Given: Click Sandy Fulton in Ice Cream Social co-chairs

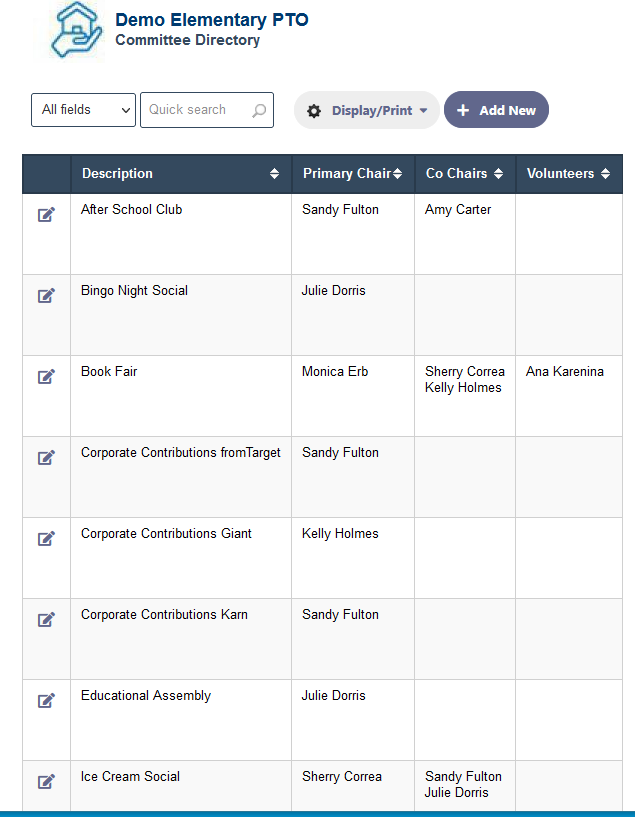Looking at the screenshot, I should [x=463, y=776].
